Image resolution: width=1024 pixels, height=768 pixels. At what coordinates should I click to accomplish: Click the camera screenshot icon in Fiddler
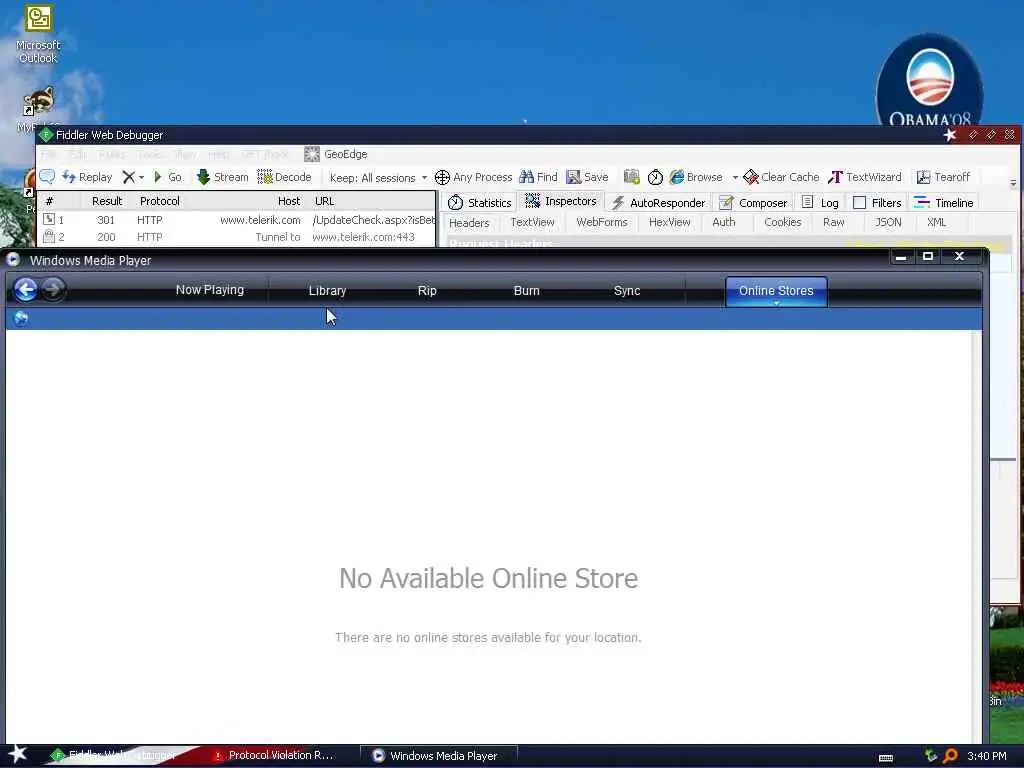click(632, 176)
